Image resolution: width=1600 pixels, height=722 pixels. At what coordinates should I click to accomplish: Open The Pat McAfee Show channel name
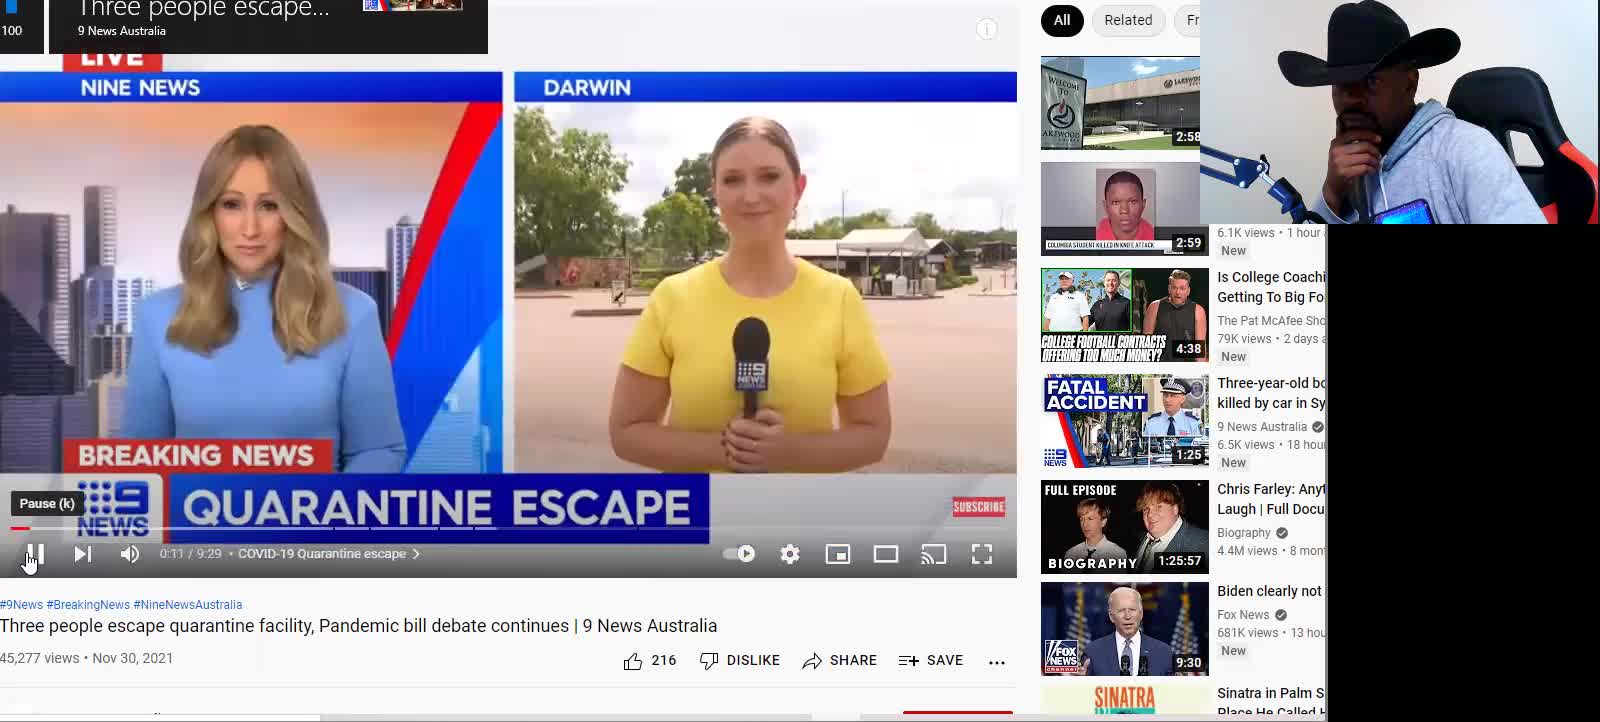coord(1271,321)
